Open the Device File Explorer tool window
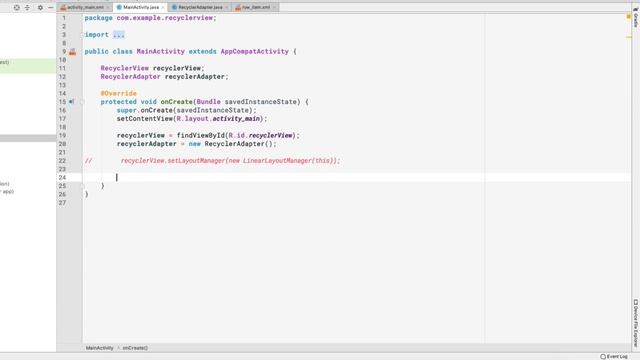Image resolution: width=640 pixels, height=360 pixels. point(636,323)
